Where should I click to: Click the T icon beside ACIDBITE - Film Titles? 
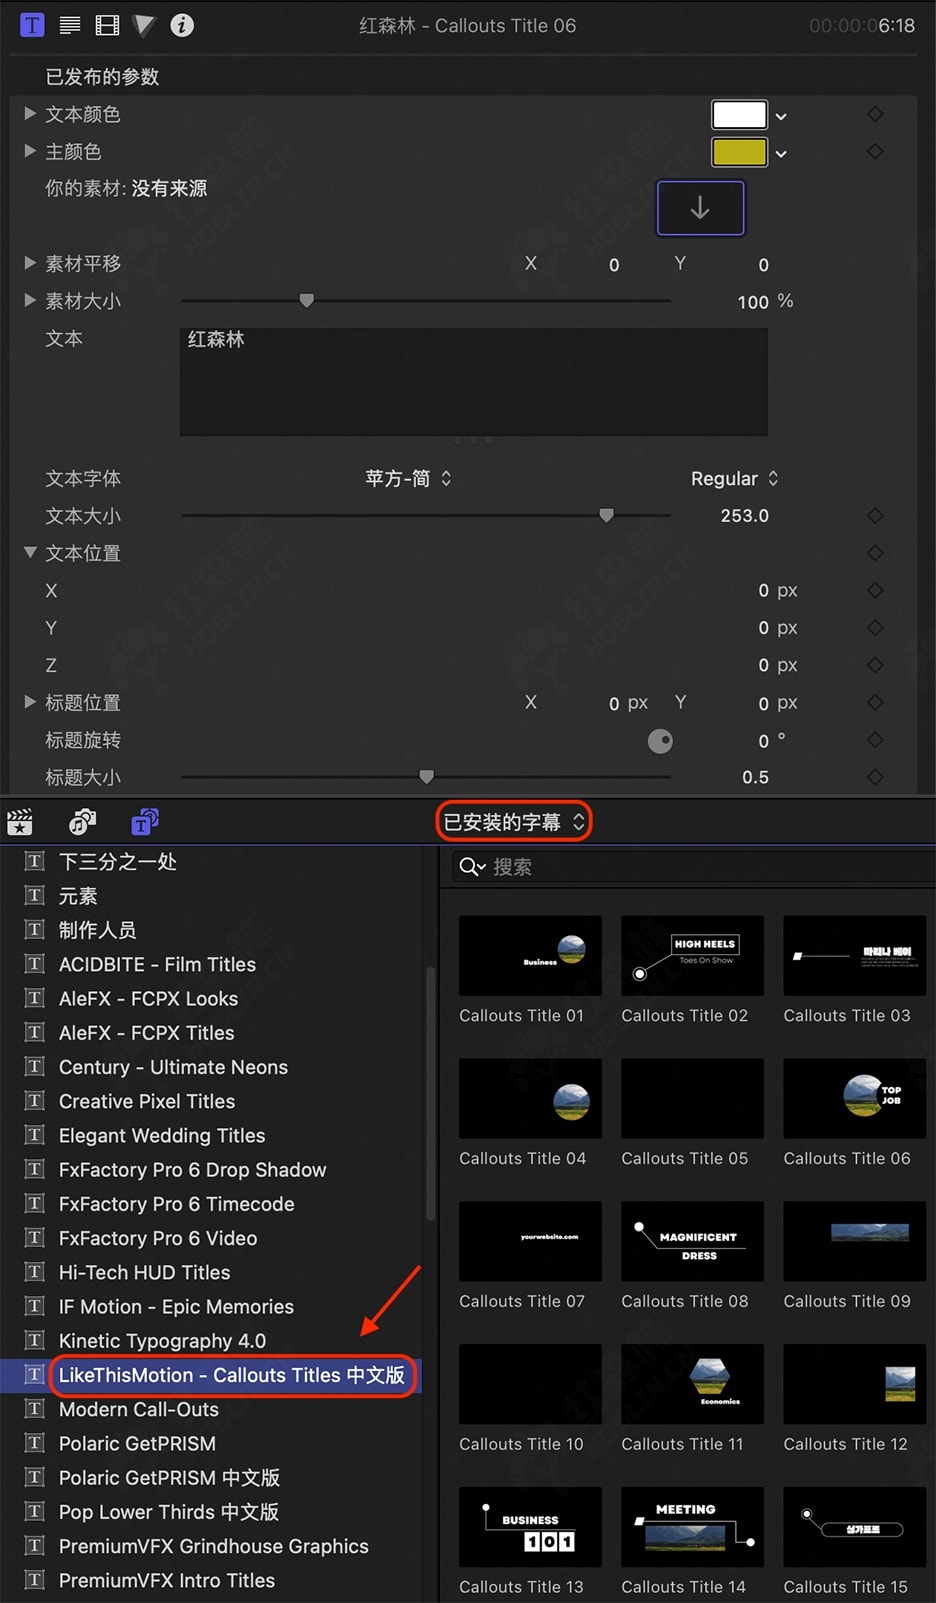35,964
